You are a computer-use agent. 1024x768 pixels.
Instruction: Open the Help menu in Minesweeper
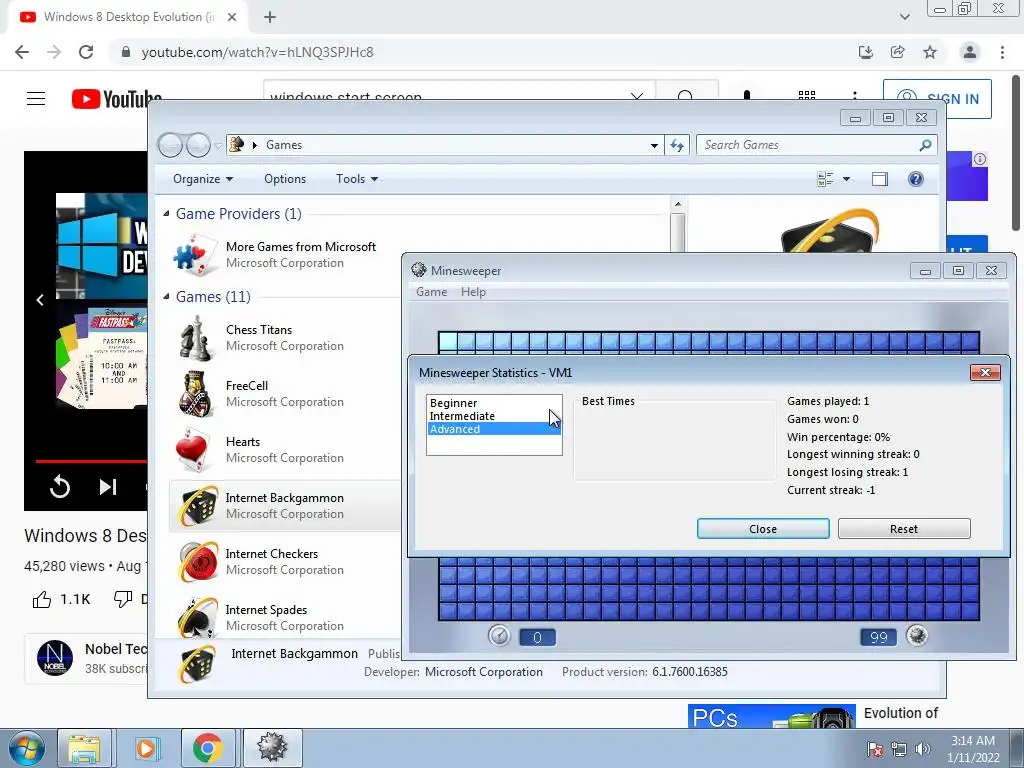pos(473,292)
